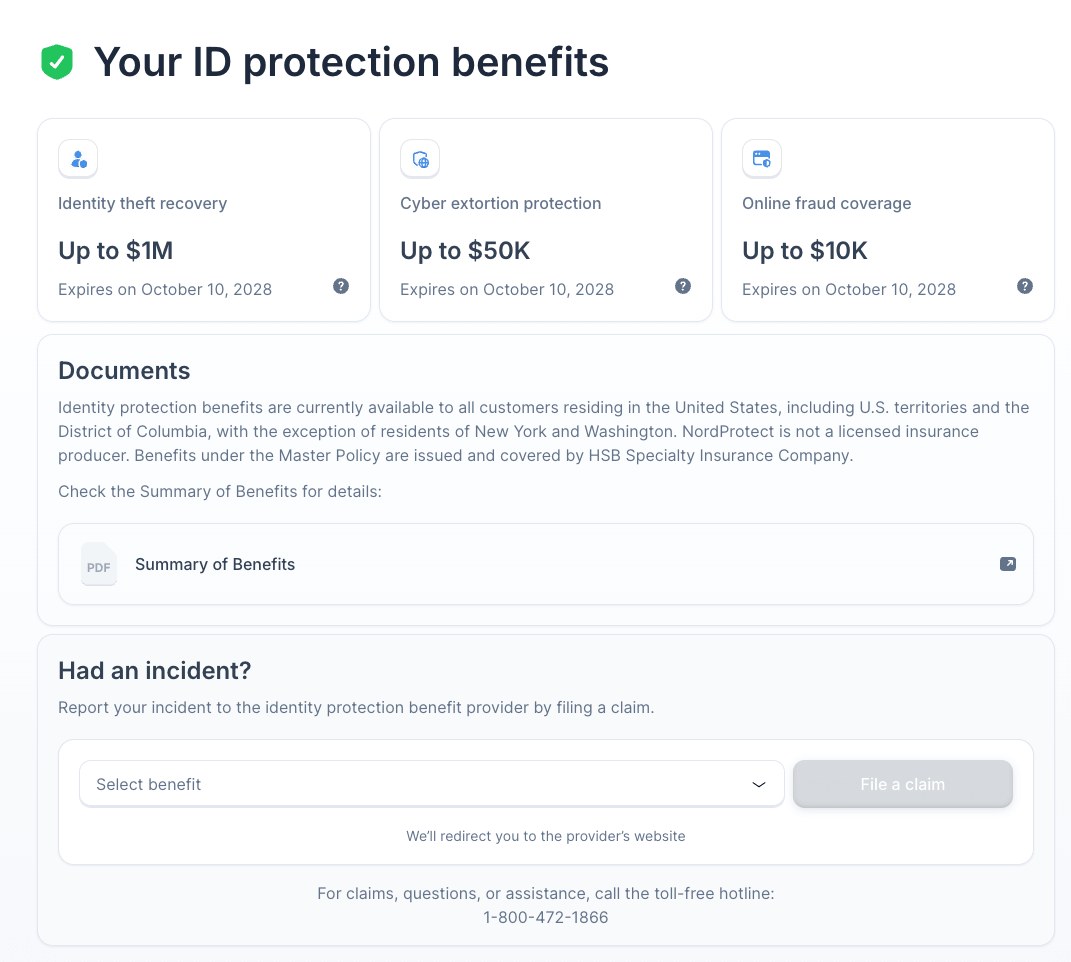Click the Cyber extortion protection shield icon
The width and height of the screenshot is (1071, 962).
(x=420, y=159)
